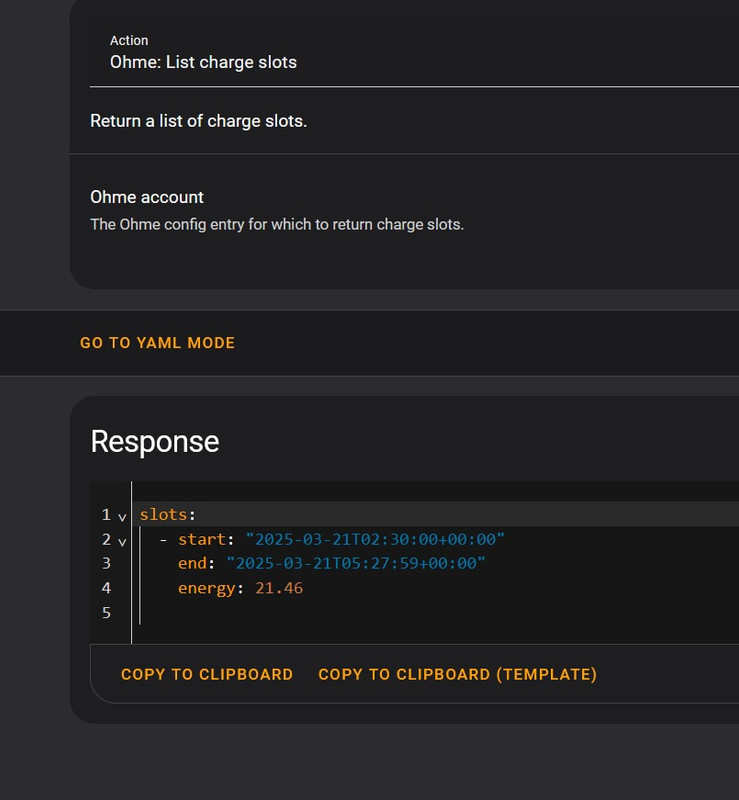Click line number 3 in response editor
Image resolution: width=739 pixels, height=800 pixels.
pos(106,563)
